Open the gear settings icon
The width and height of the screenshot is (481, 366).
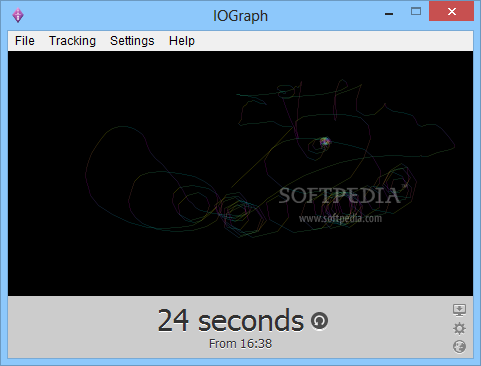point(459,329)
